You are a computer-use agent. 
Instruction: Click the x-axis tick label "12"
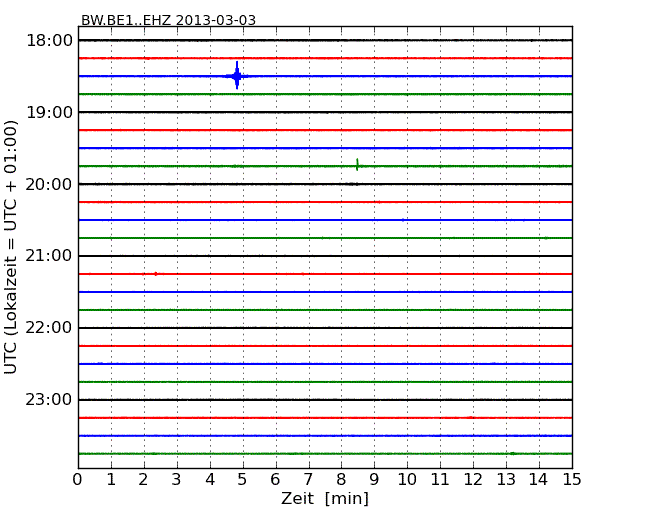(473, 480)
